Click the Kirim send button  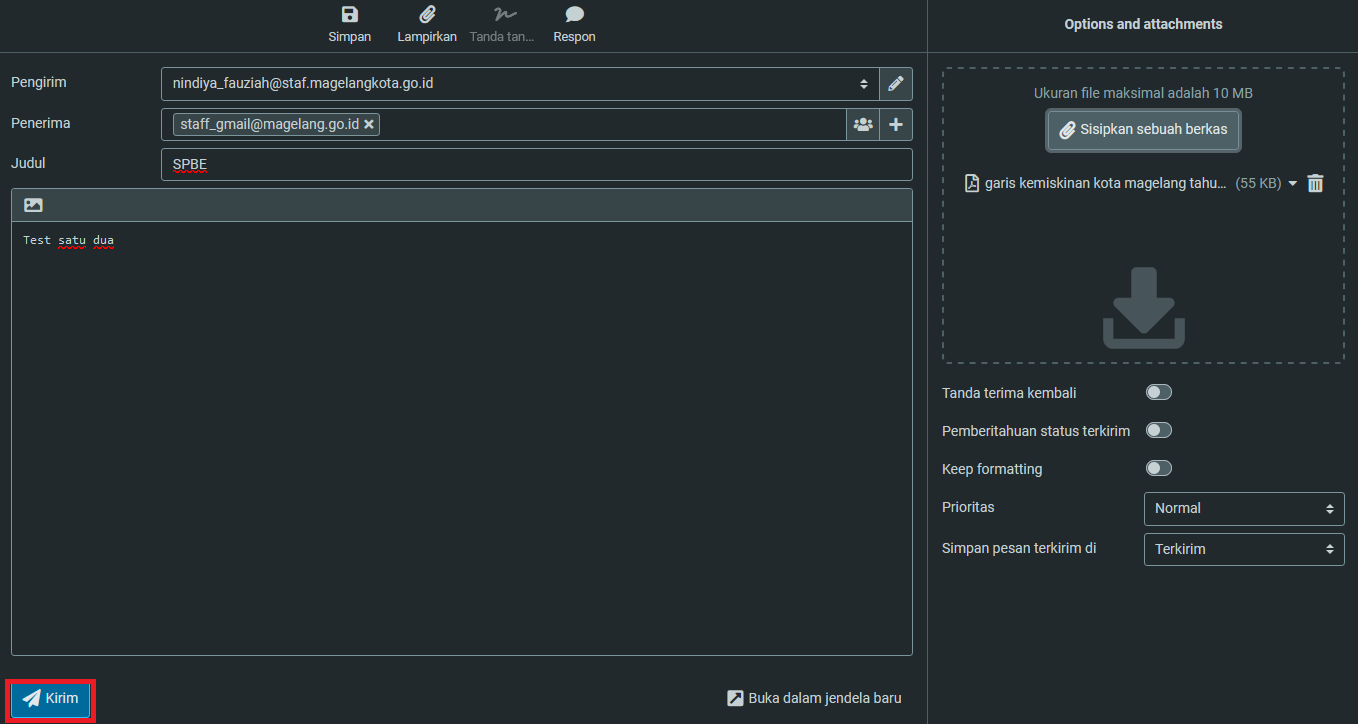click(51, 699)
